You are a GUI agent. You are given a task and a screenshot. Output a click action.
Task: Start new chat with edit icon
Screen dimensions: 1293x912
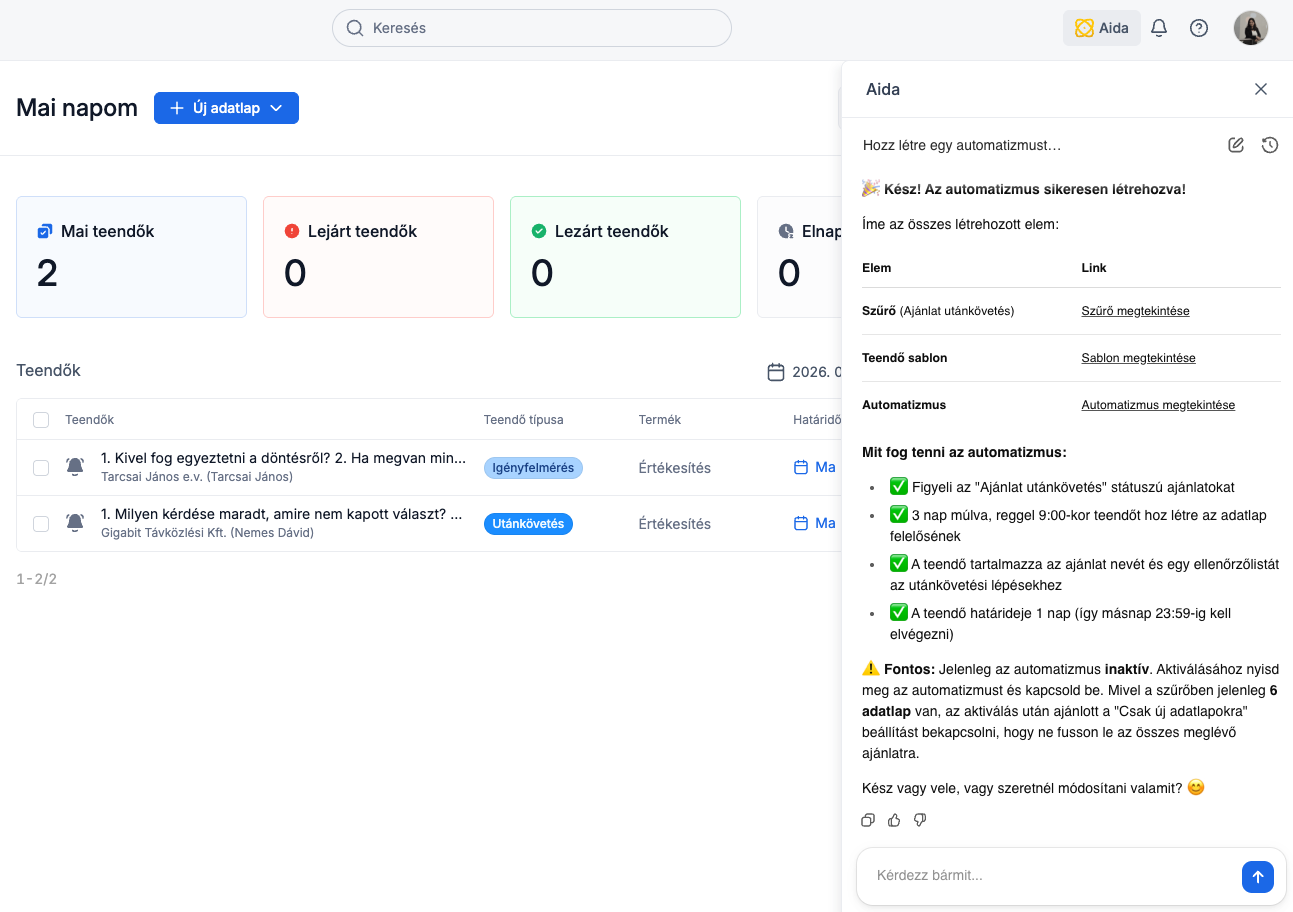(1236, 145)
